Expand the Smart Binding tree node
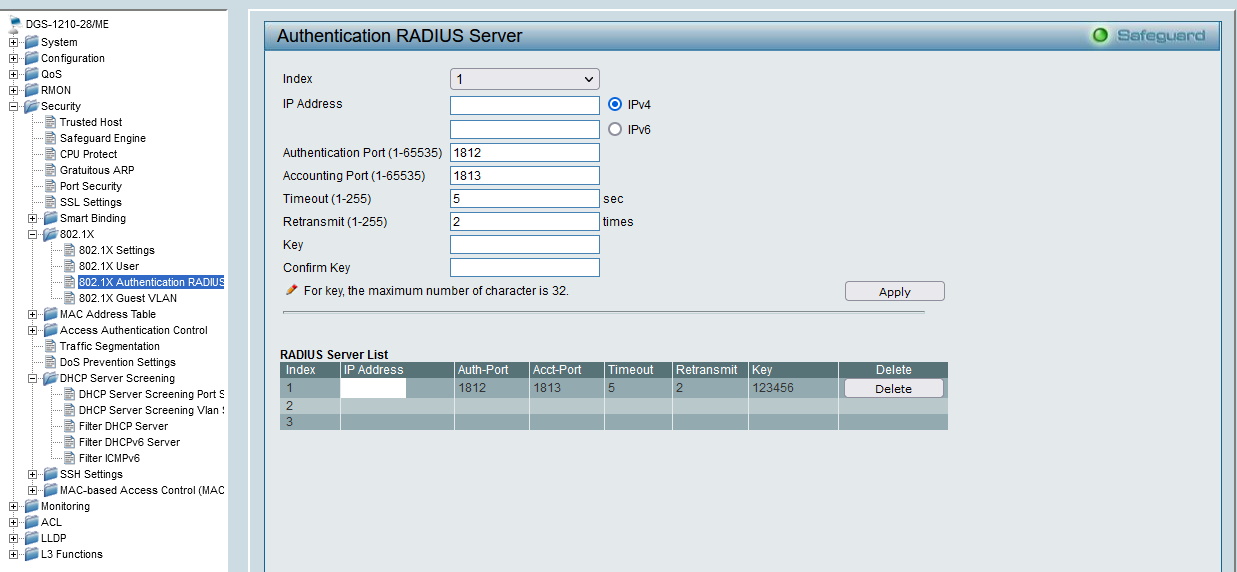Screen dimensions: 1237x572 pos(33,218)
